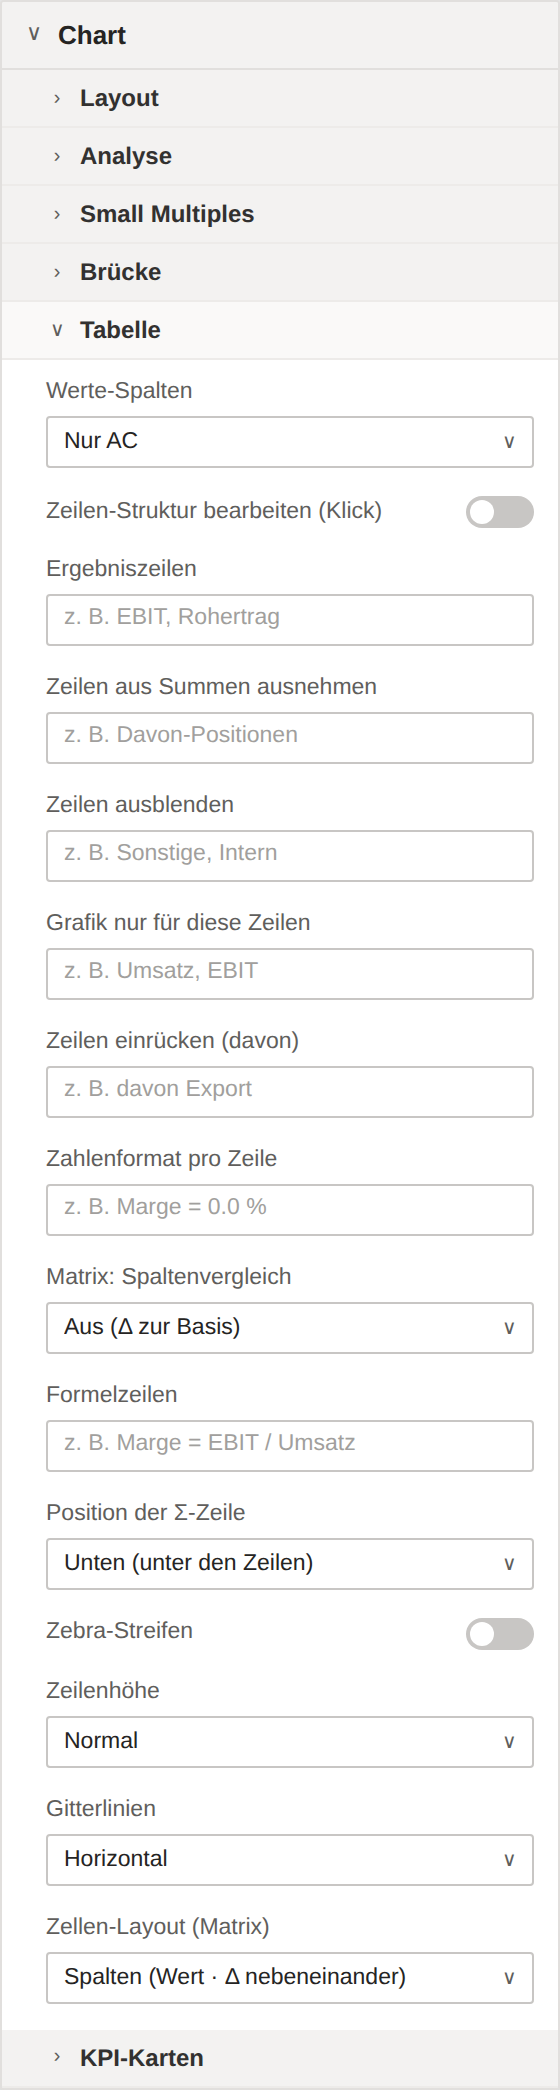Click the Grafik nur für diese Zeilen field
The width and height of the screenshot is (560, 2090).
290,974
